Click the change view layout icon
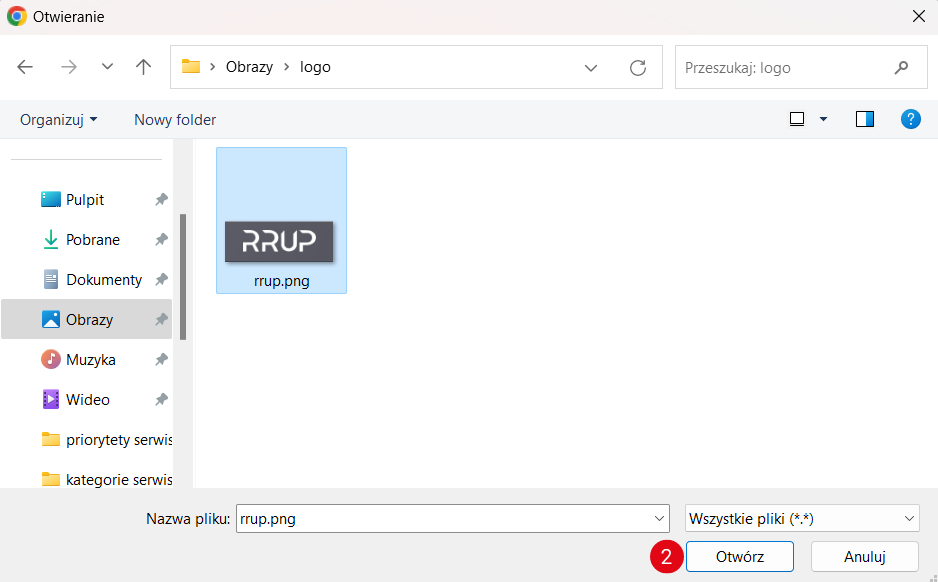 click(x=797, y=119)
